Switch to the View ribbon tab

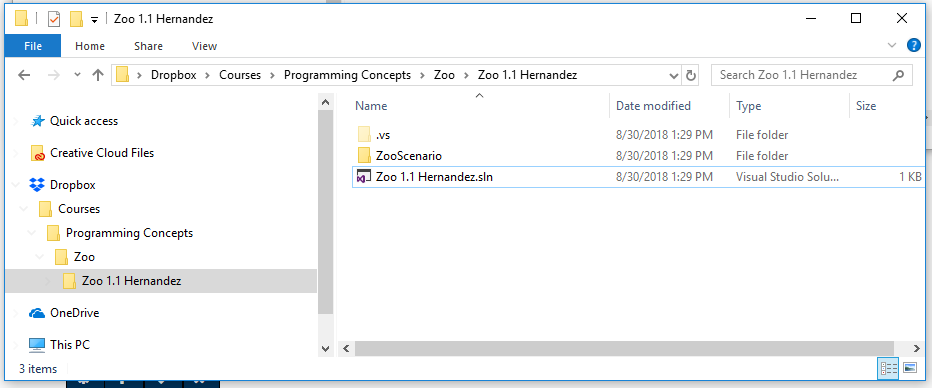(x=204, y=46)
